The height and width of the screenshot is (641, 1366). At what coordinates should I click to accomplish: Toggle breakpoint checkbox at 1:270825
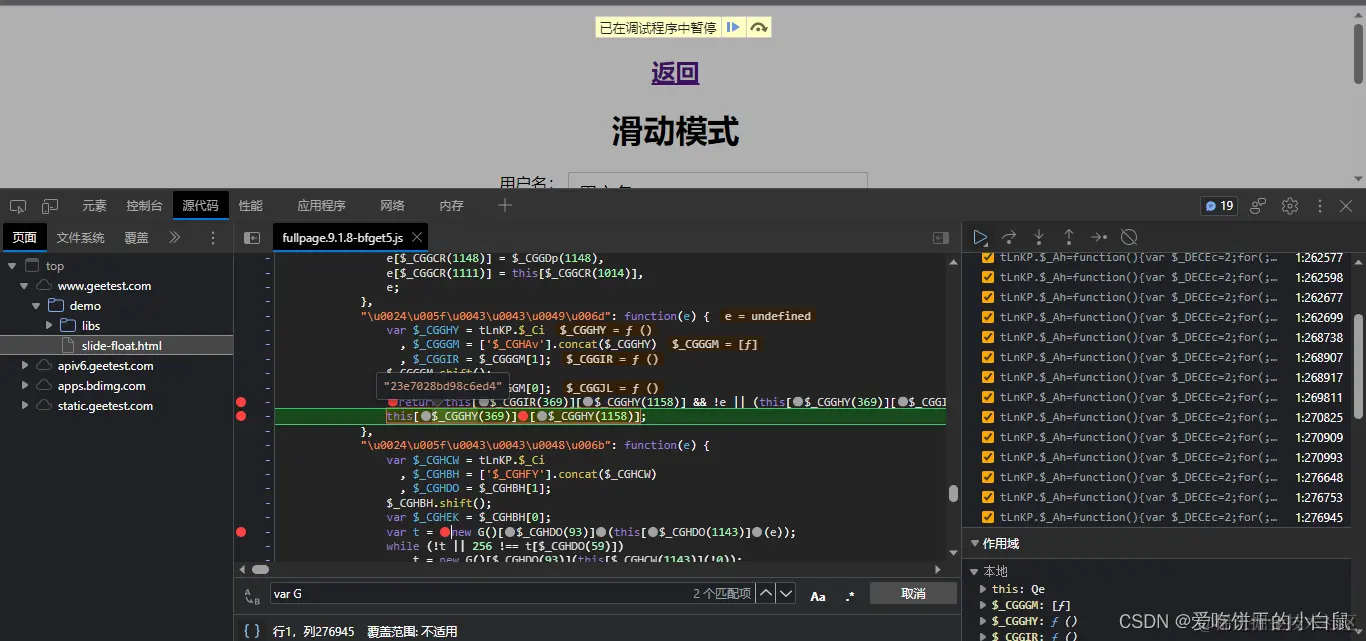(x=988, y=417)
